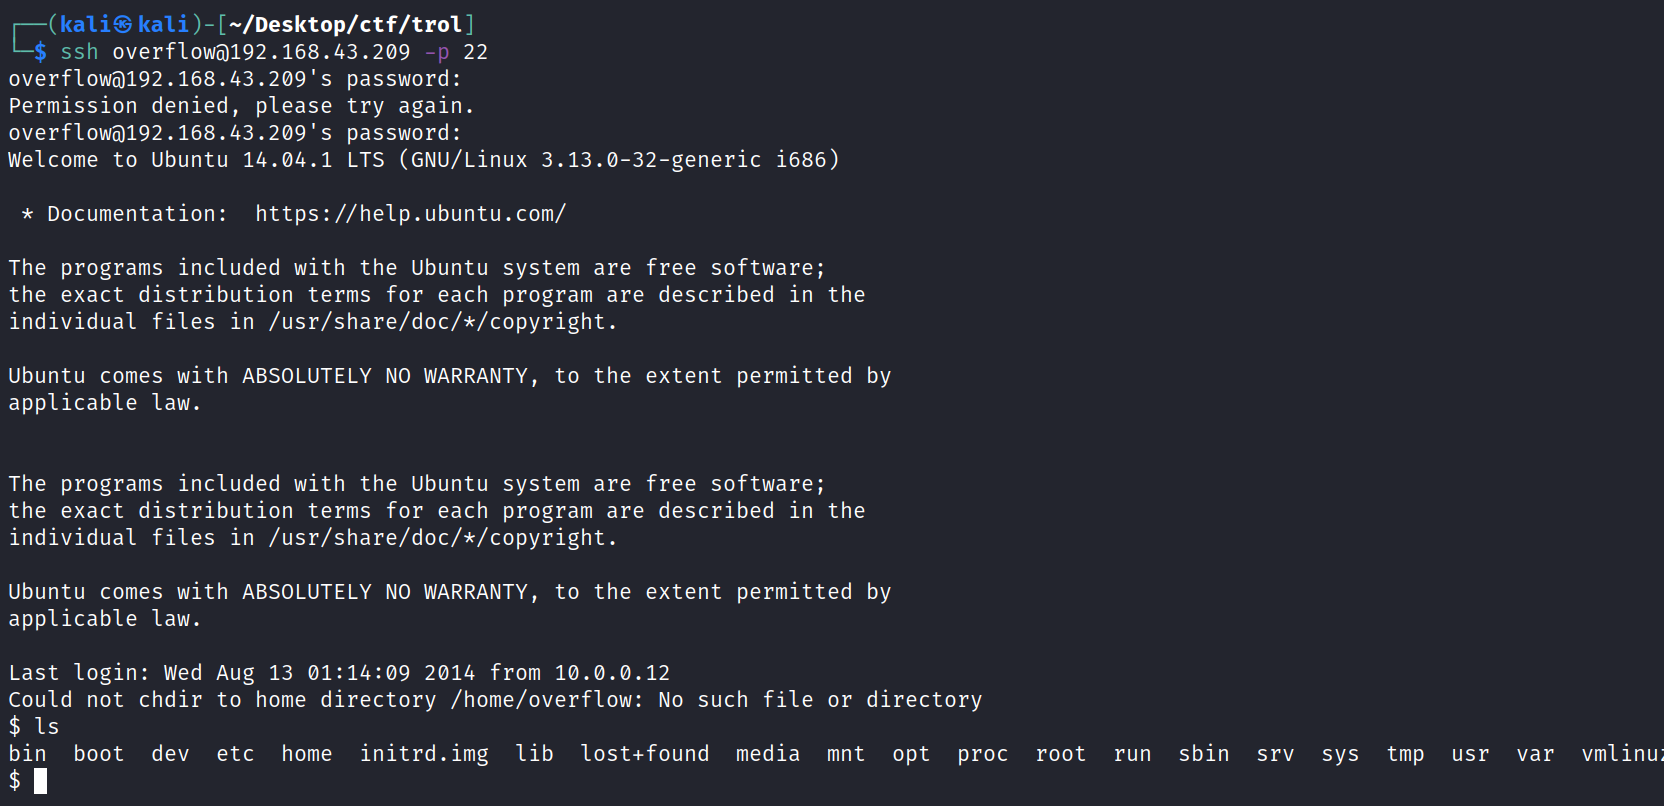Click the 'bin' directory in ls output
Screen dimensions: 1664x806
pyautogui.click(x=27, y=754)
